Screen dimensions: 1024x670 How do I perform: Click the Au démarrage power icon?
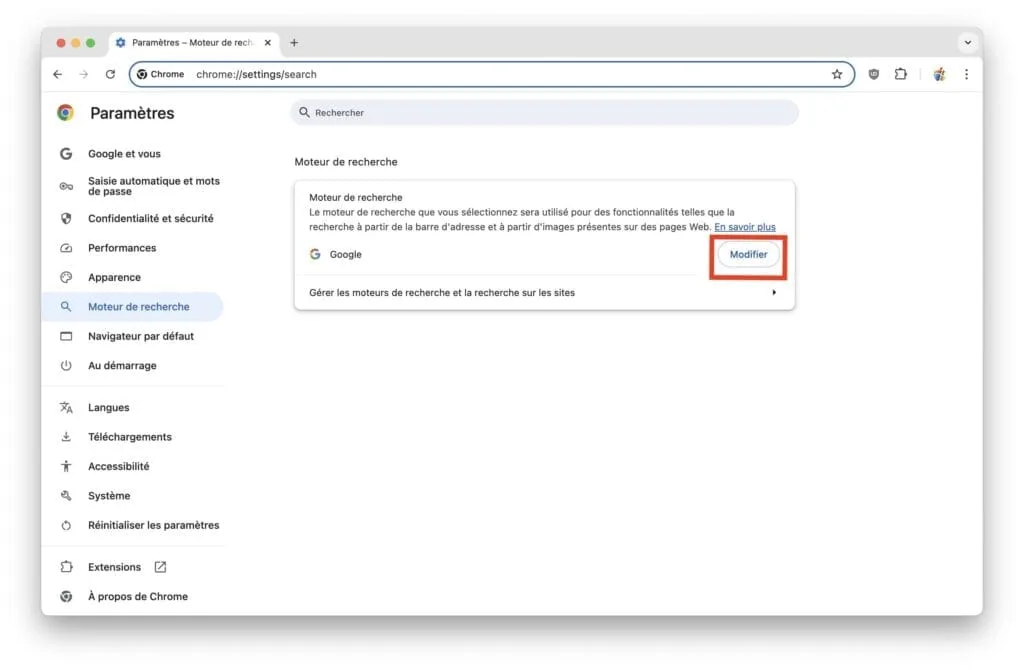(x=65, y=365)
